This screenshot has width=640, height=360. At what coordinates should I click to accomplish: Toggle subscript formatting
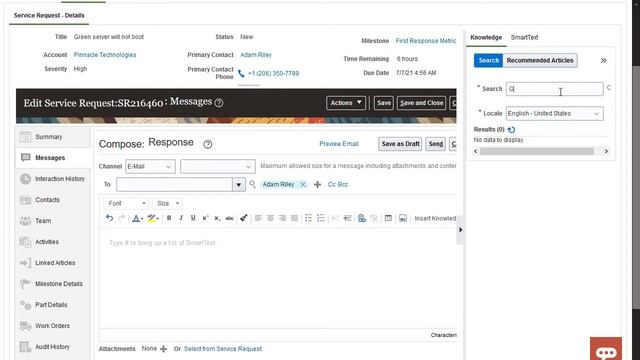coord(218,218)
